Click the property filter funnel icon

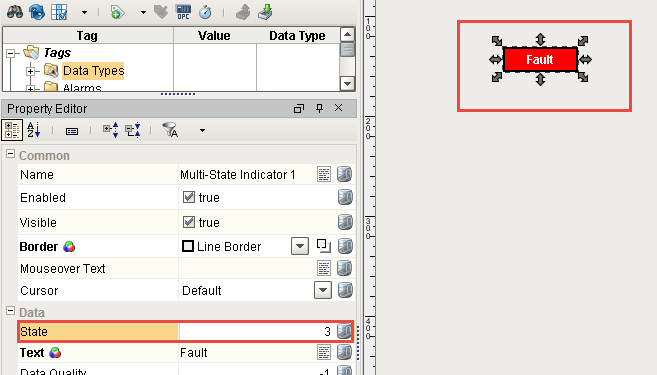[x=171, y=130]
